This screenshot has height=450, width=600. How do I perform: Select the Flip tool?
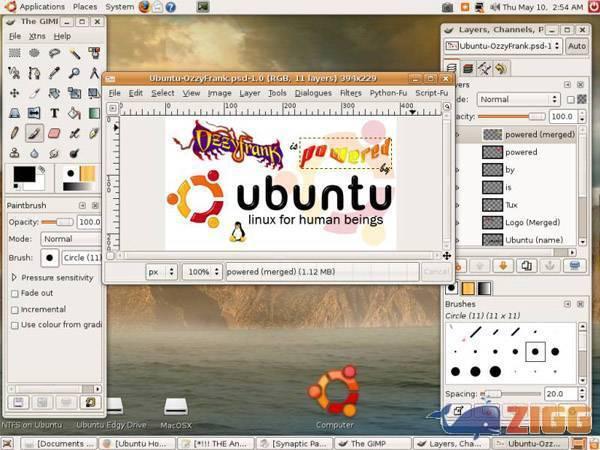(x=34, y=113)
